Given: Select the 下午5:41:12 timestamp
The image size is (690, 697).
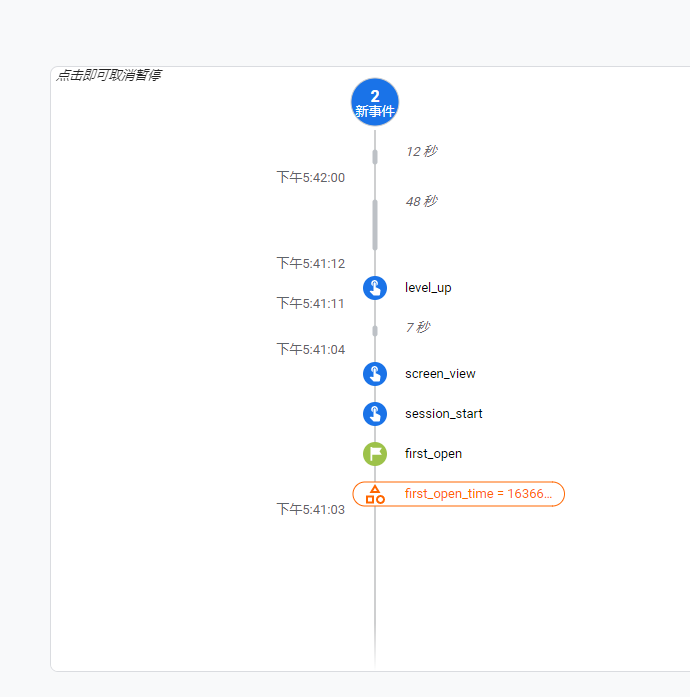Looking at the screenshot, I should click(x=311, y=264).
